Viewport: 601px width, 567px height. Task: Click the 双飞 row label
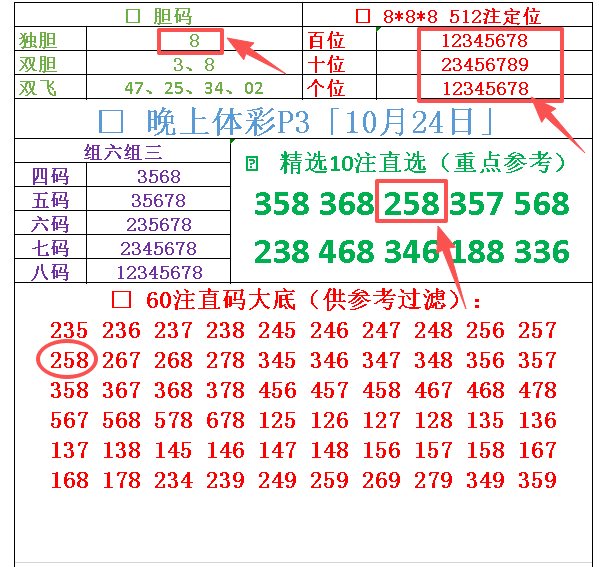click(38, 88)
